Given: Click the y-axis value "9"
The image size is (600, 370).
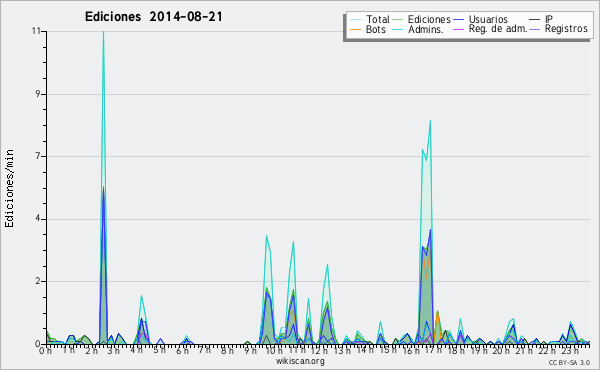Looking at the screenshot, I should [x=38, y=94].
